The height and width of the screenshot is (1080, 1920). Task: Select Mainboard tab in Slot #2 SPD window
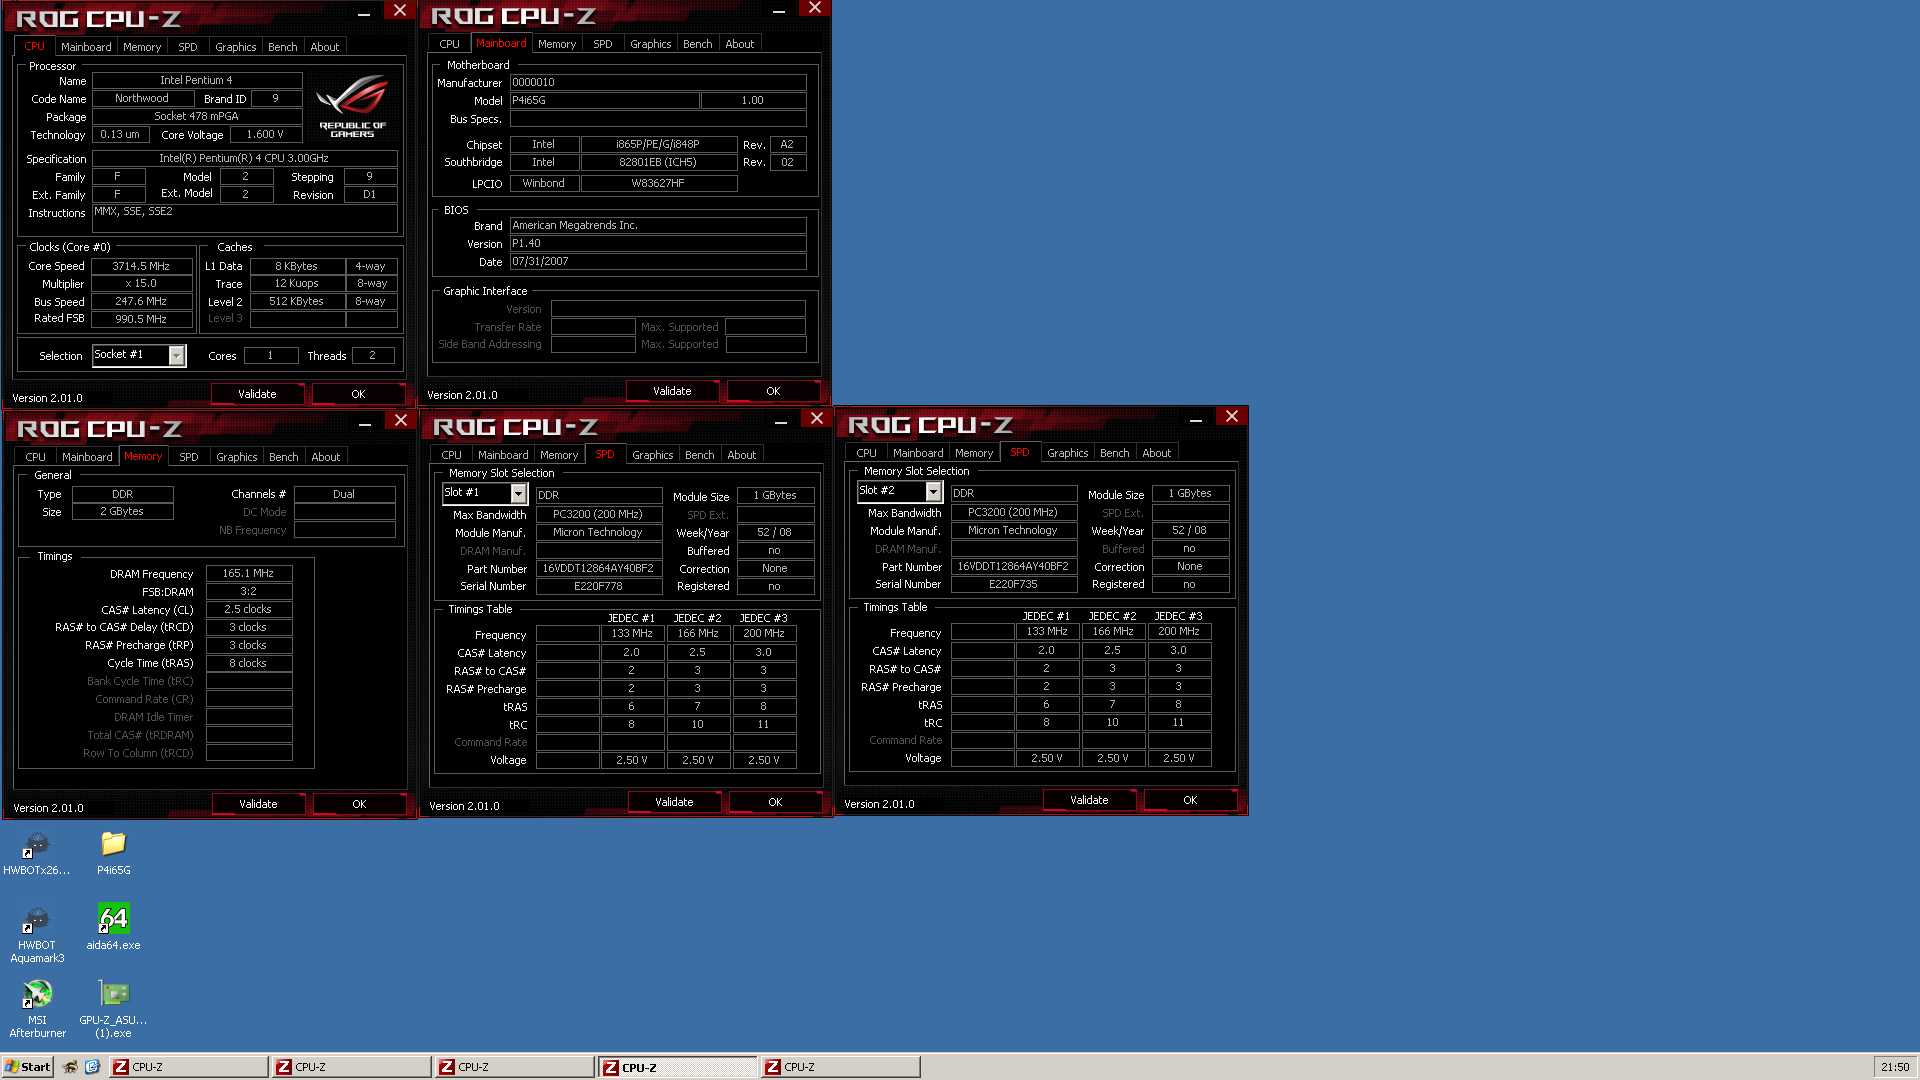[918, 453]
